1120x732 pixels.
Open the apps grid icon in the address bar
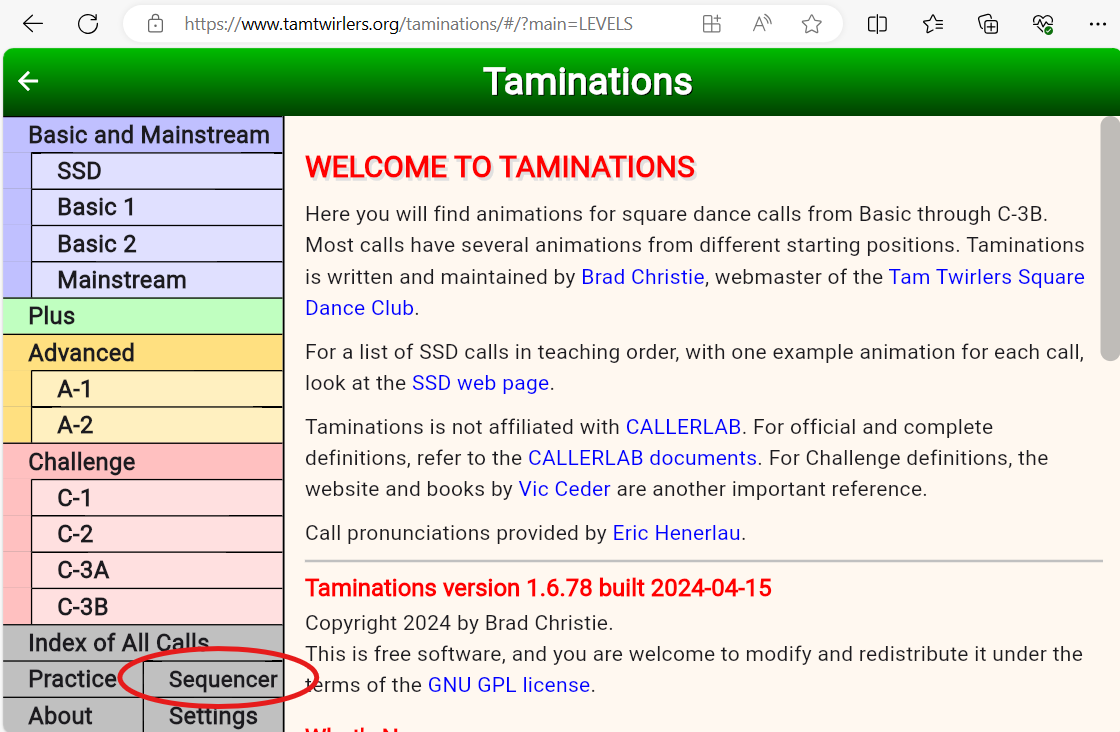pyautogui.click(x=711, y=24)
